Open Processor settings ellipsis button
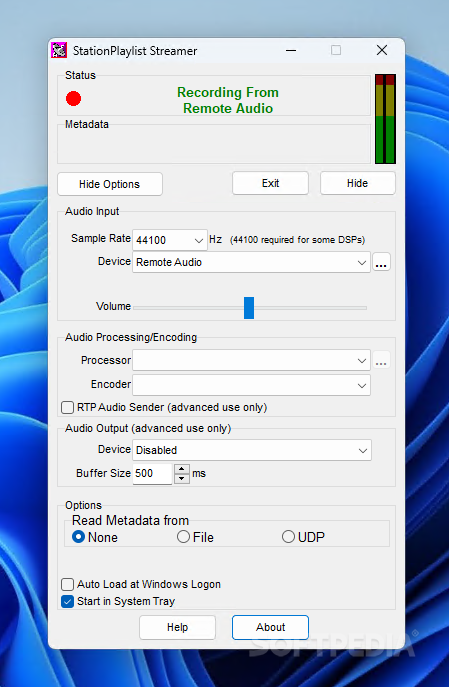449x687 pixels. pos(382,361)
